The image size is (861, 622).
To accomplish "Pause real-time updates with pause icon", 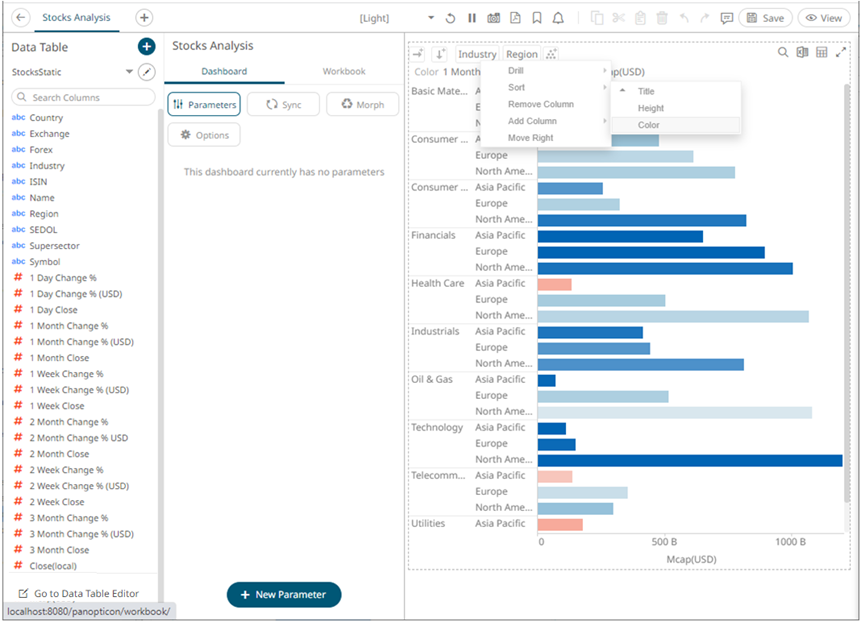I will click(472, 18).
